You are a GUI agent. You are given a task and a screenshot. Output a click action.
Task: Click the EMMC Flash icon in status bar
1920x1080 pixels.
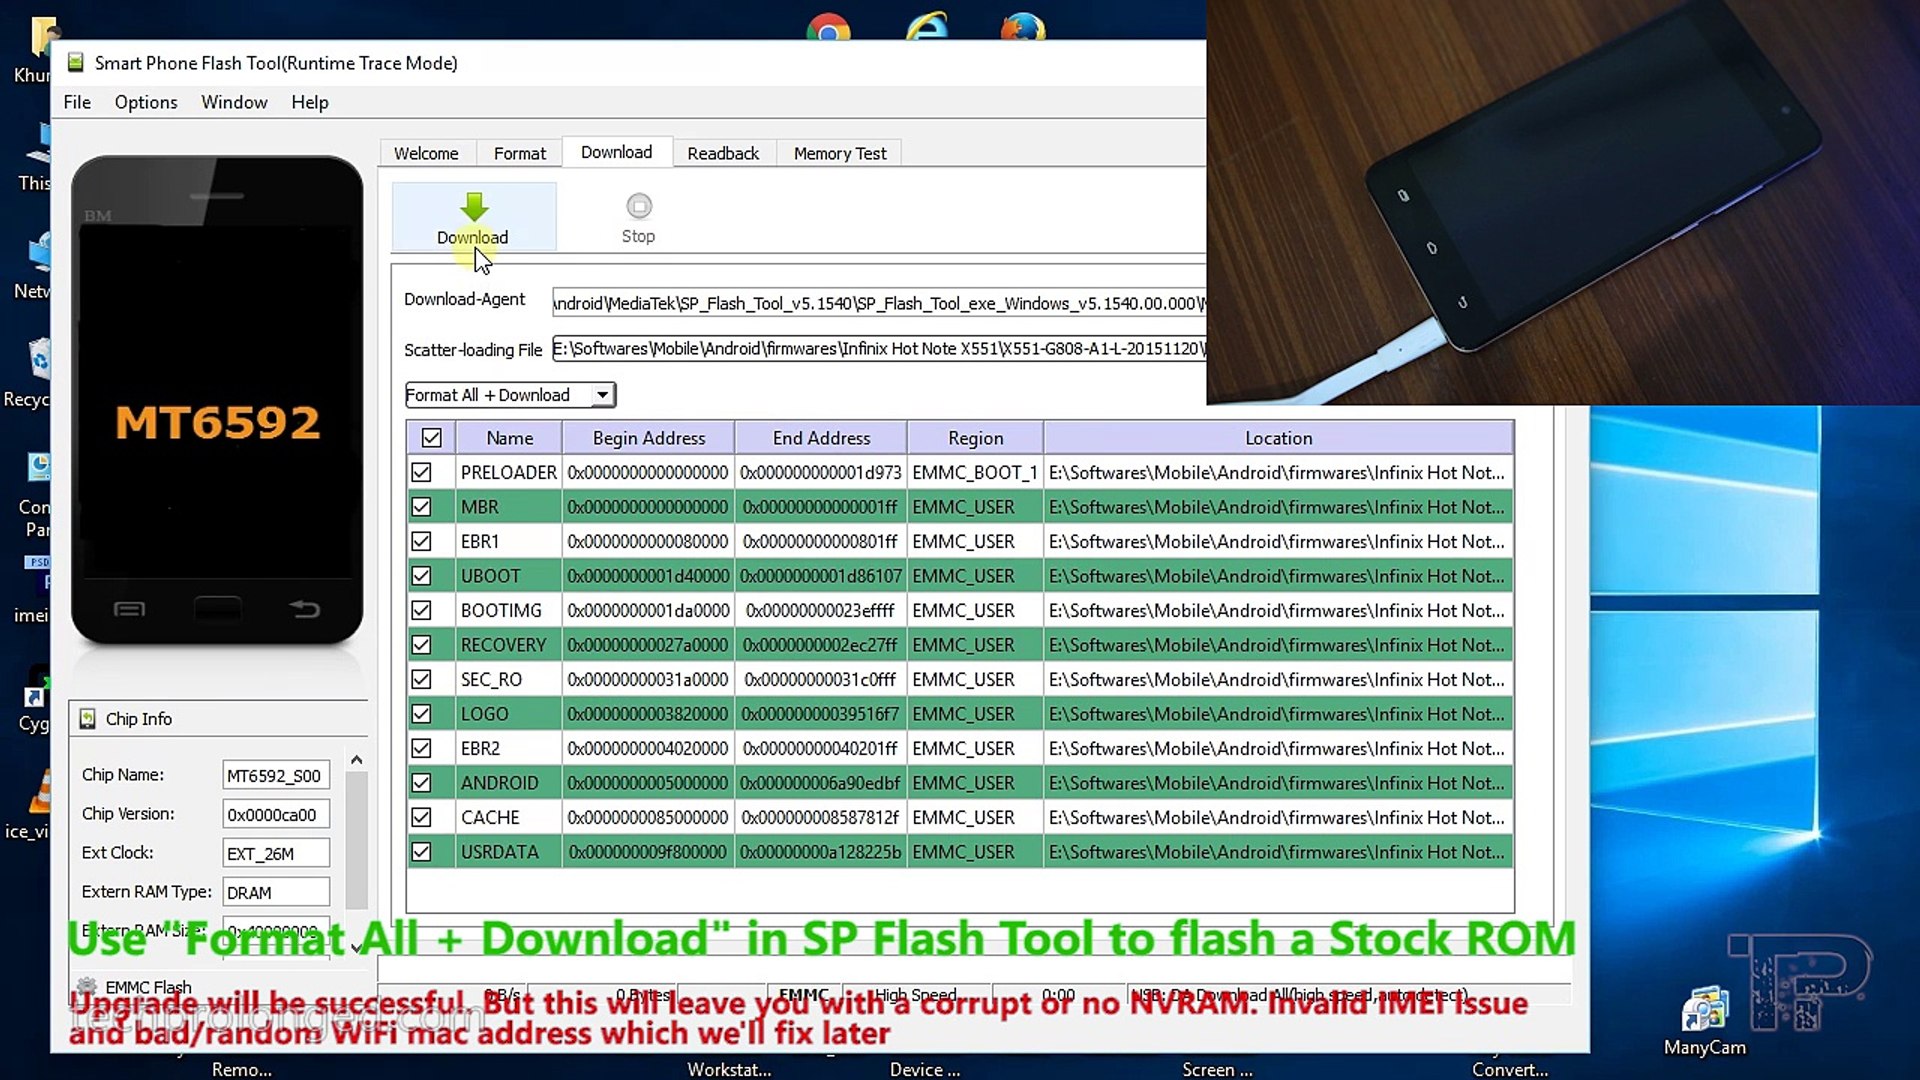pos(86,986)
